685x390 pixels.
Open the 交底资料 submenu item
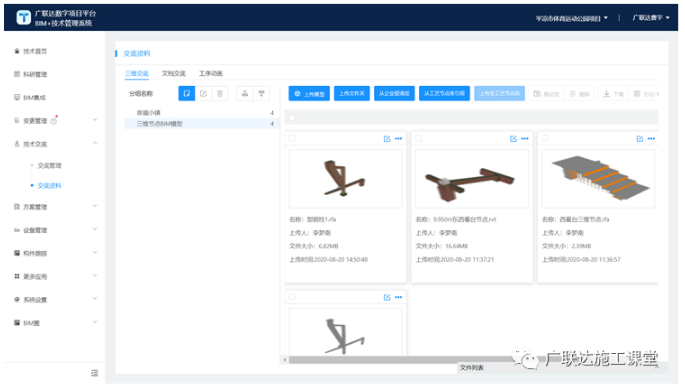(49, 186)
